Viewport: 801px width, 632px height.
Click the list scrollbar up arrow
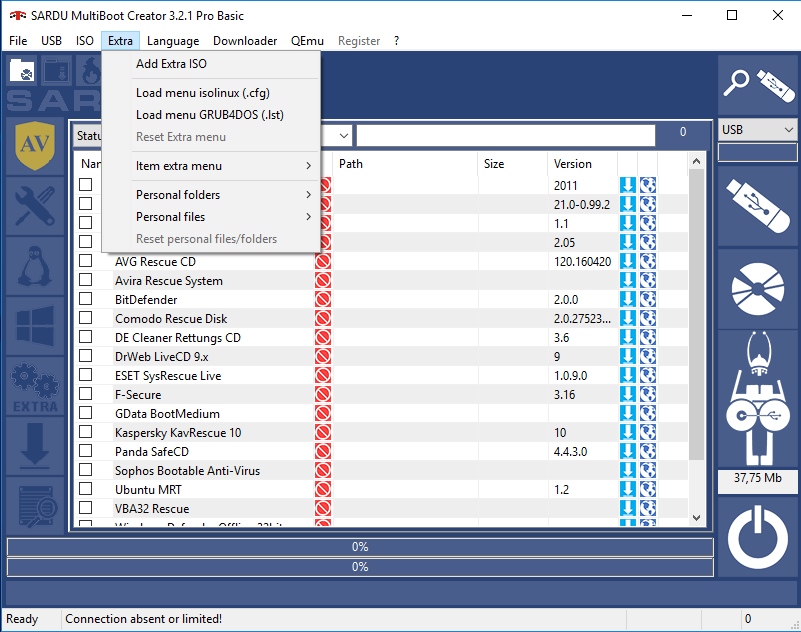pos(696,161)
